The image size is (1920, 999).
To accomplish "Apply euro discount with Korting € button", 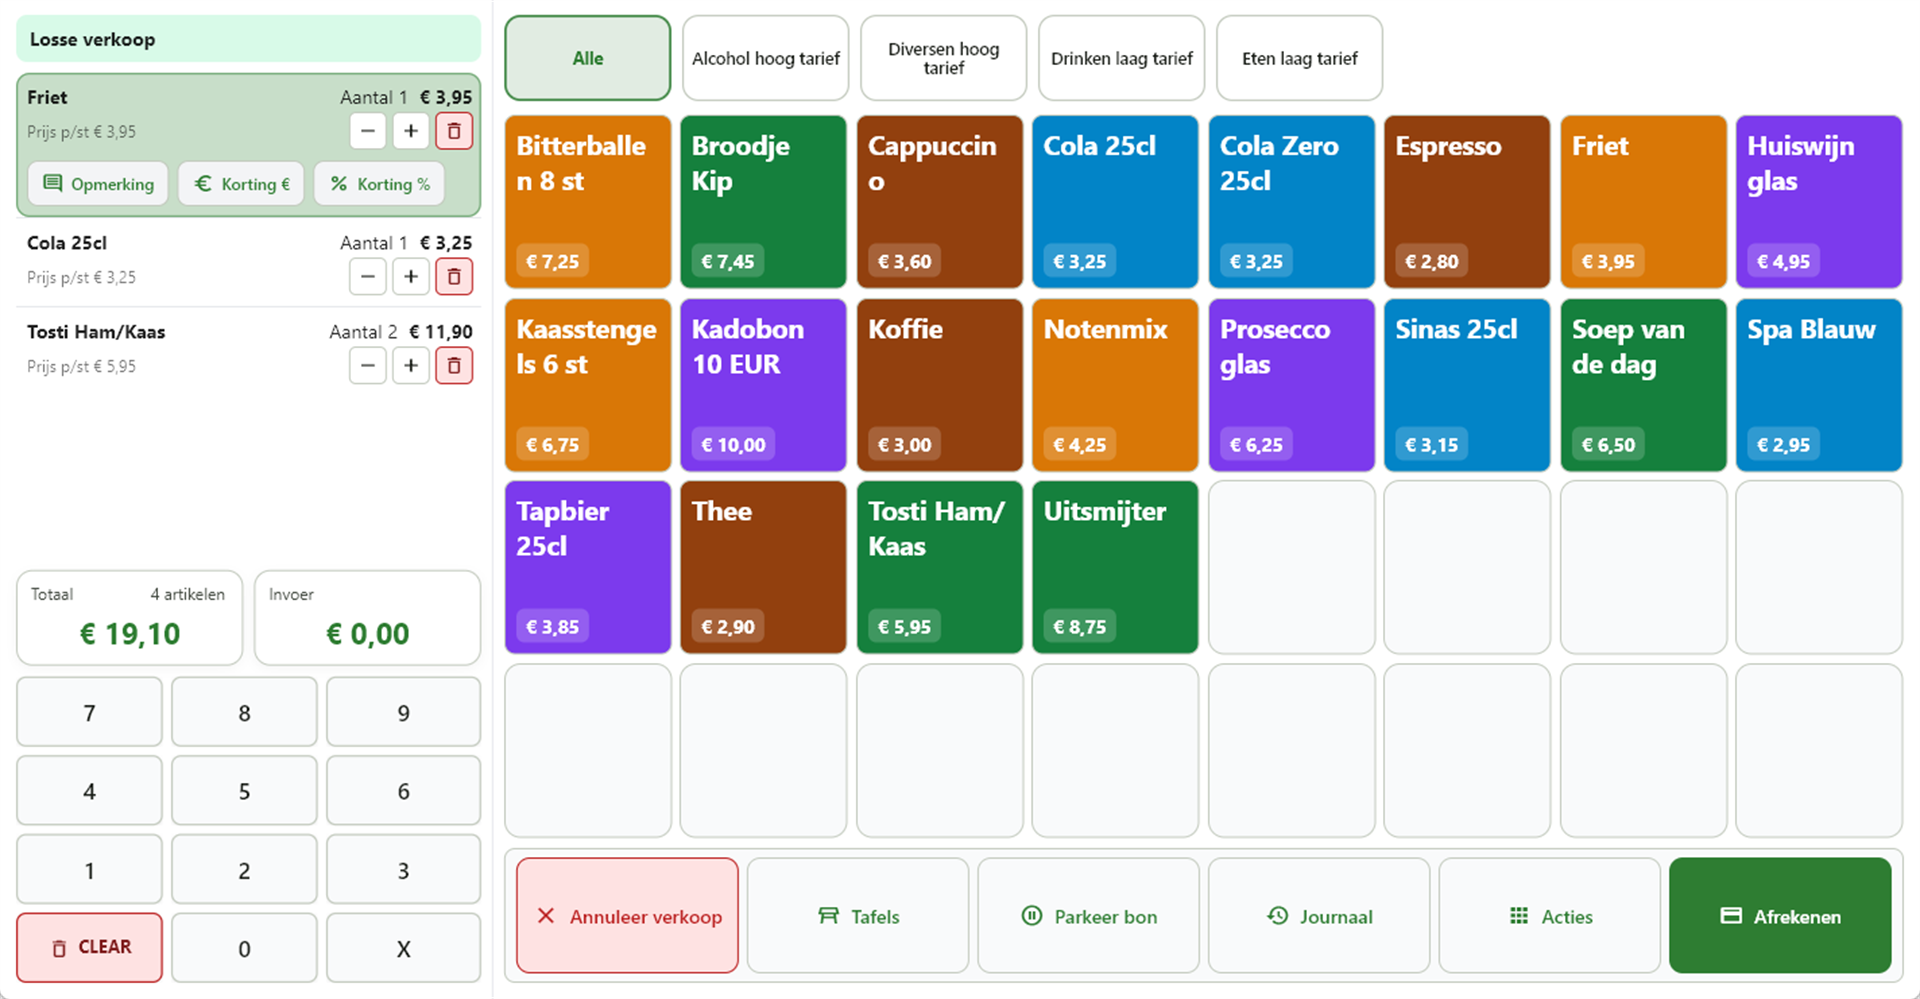I will (x=241, y=184).
